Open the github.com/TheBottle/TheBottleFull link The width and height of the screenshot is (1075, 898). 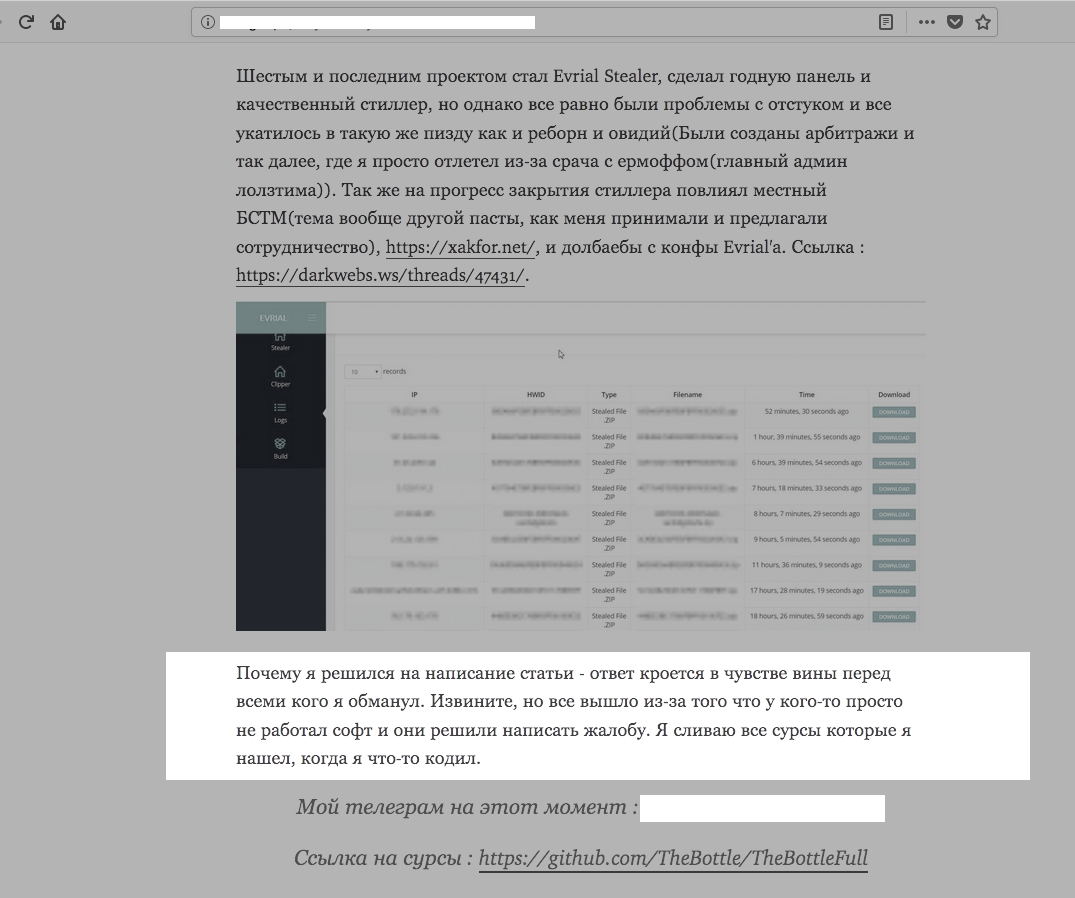[673, 858]
